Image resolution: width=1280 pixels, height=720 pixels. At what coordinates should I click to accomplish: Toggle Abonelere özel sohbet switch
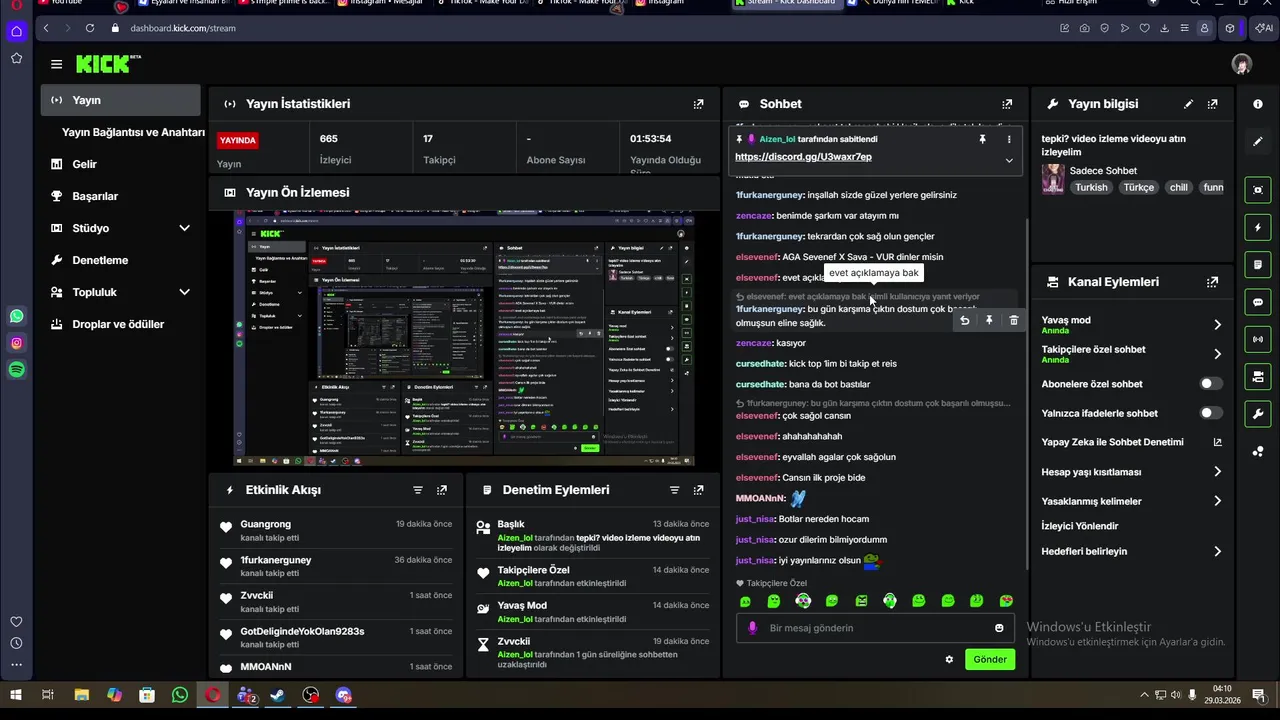[1210, 383]
